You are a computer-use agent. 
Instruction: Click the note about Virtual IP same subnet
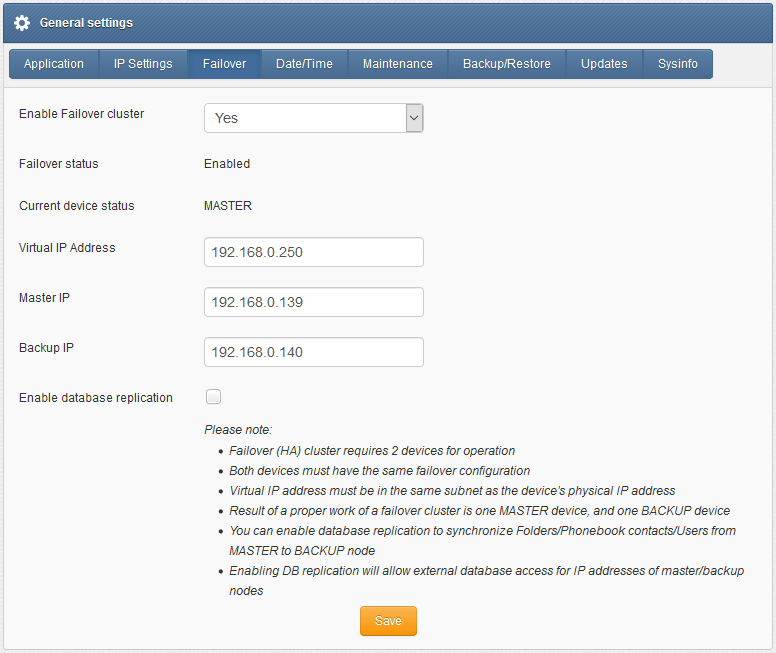click(452, 491)
